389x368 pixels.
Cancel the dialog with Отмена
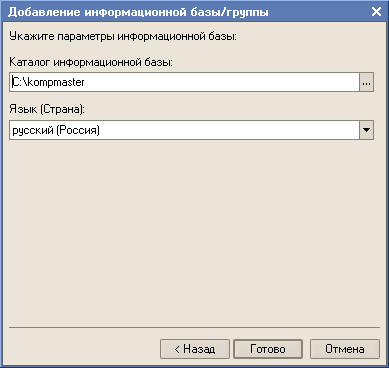tap(345, 349)
